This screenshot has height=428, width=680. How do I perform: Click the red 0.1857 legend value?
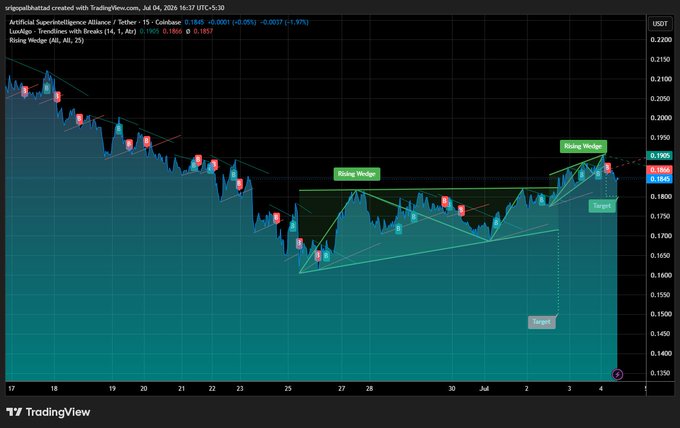click(x=203, y=31)
